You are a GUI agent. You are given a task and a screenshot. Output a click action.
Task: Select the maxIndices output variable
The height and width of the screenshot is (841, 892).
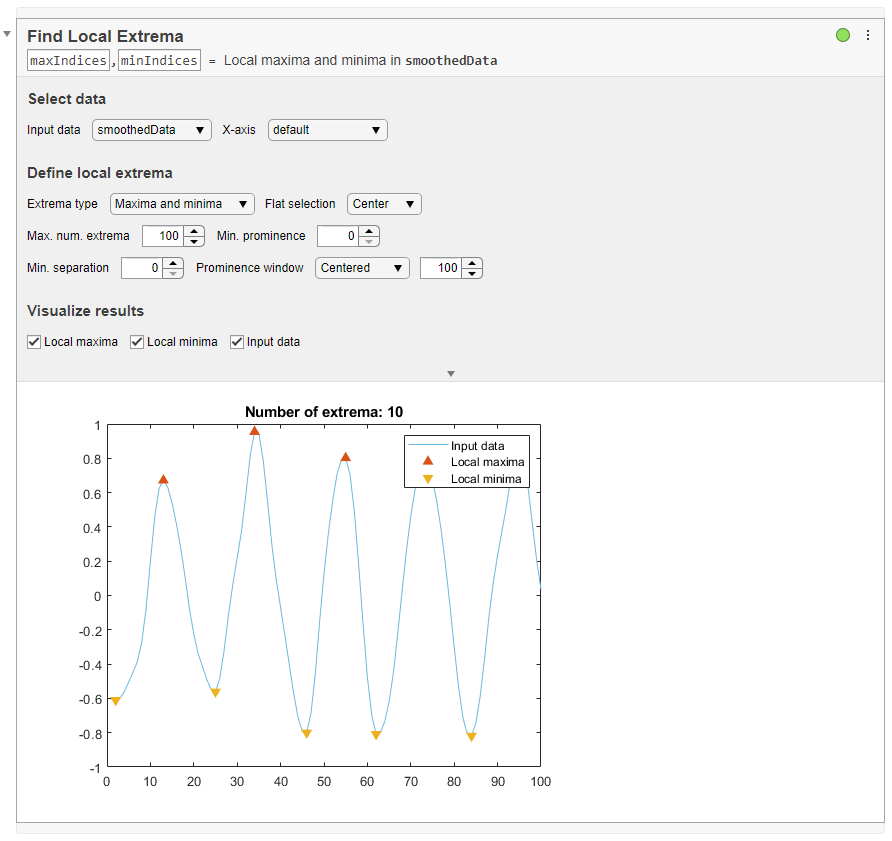(x=68, y=60)
